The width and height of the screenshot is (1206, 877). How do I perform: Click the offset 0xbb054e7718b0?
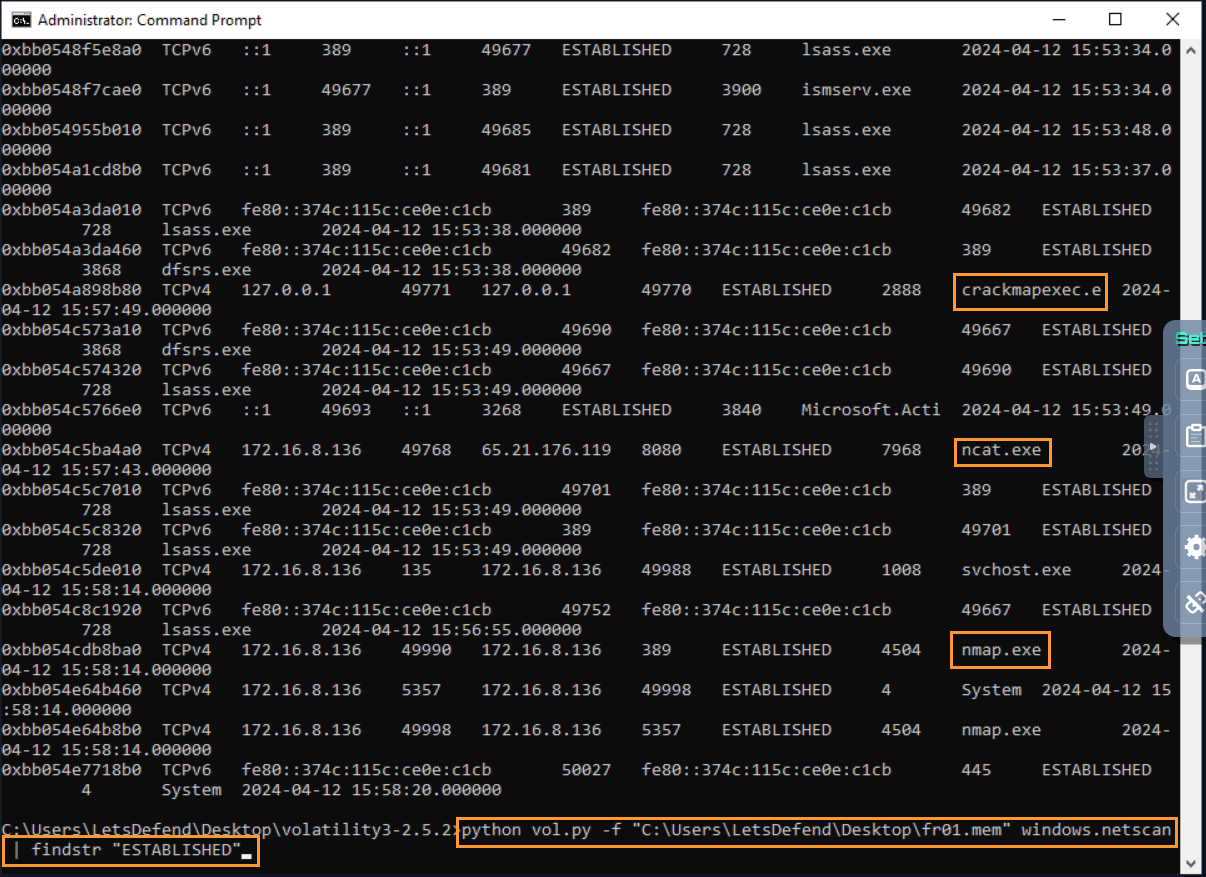71,770
